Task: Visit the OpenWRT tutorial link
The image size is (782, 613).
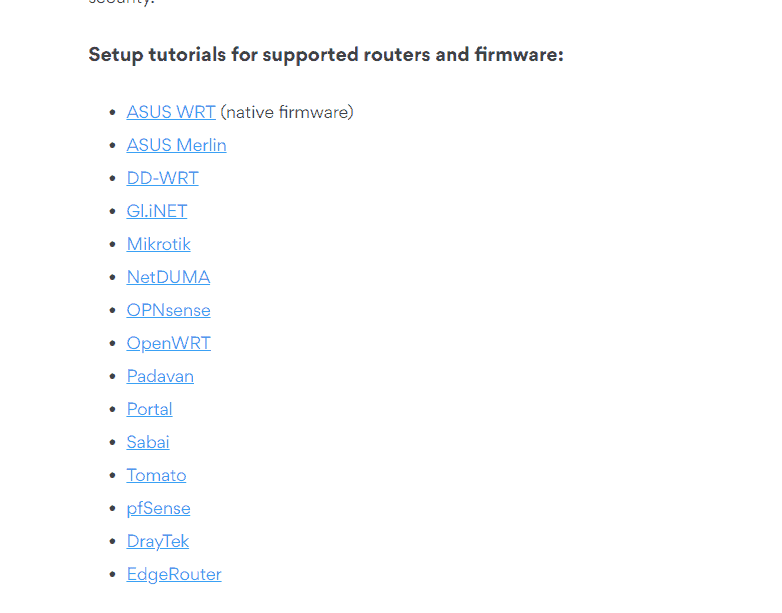Action: pyautogui.click(x=169, y=343)
